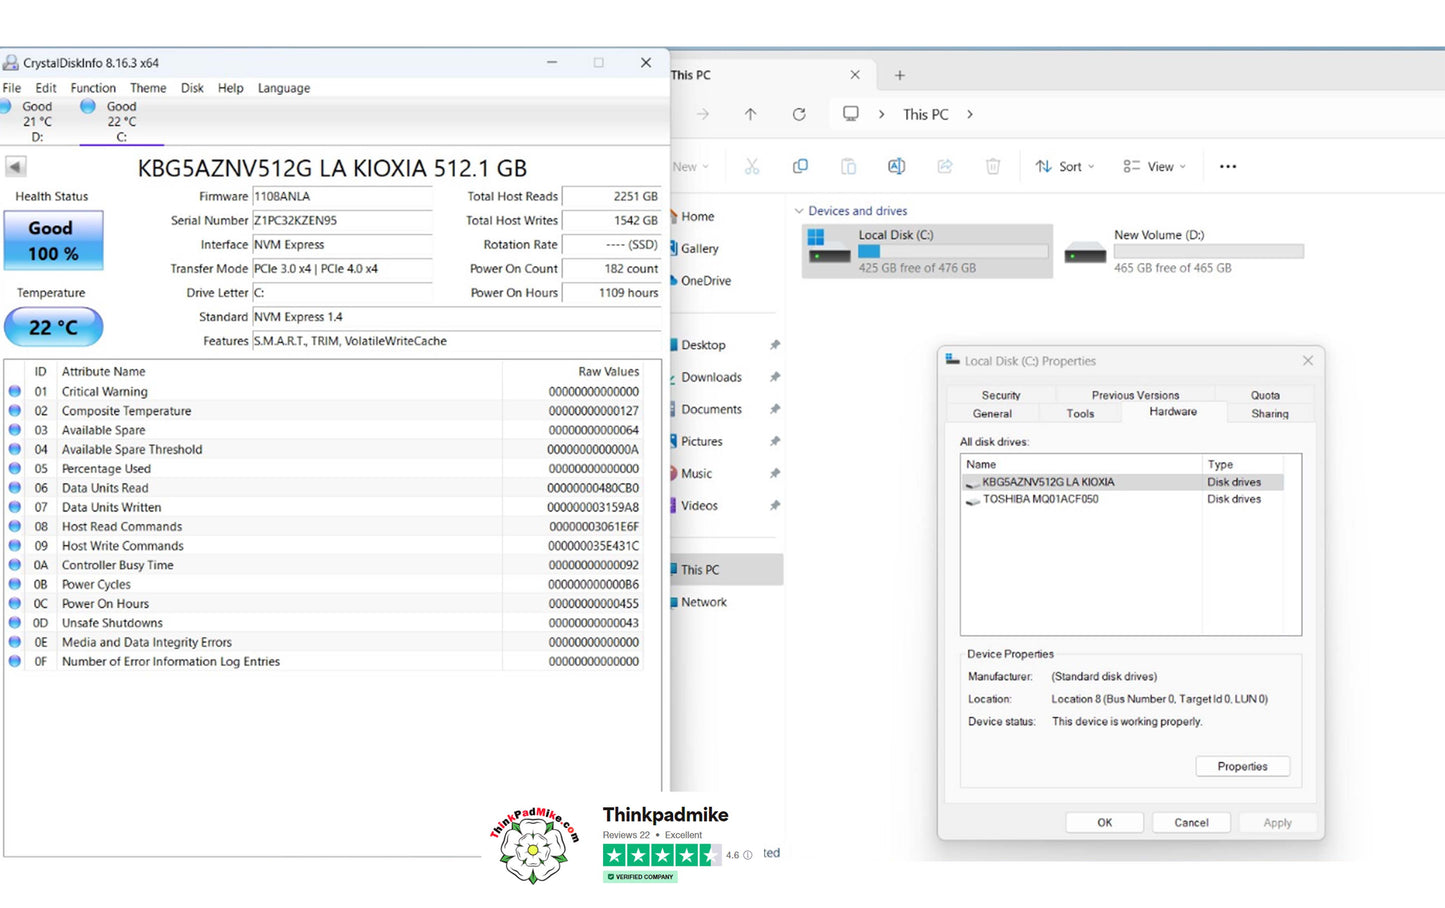
Task: Click the Rename icon in Explorer toolbar
Action: pos(896,166)
